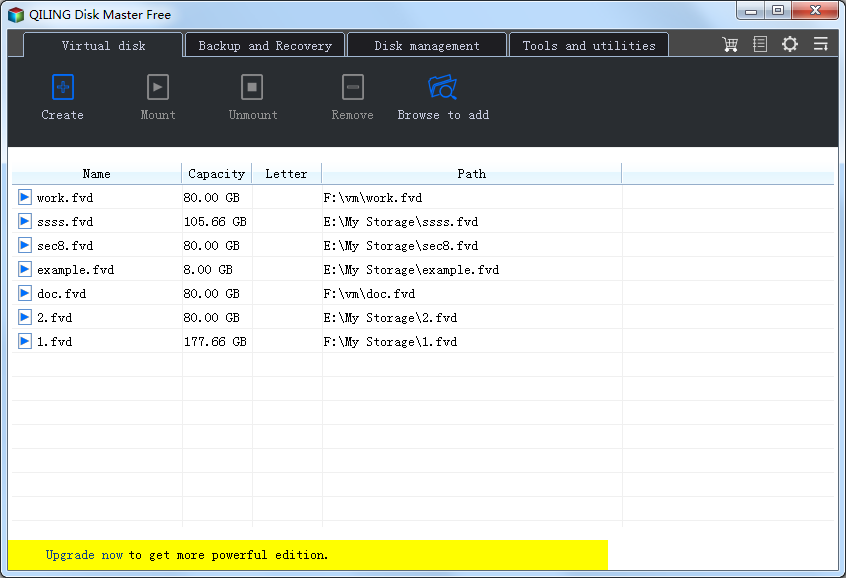Click the 177.66 GB capacity value

[215, 342]
